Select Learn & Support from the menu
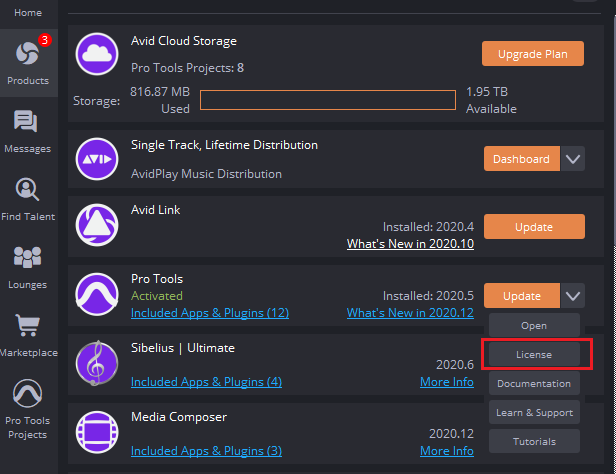This screenshot has width=616, height=474. [534, 412]
